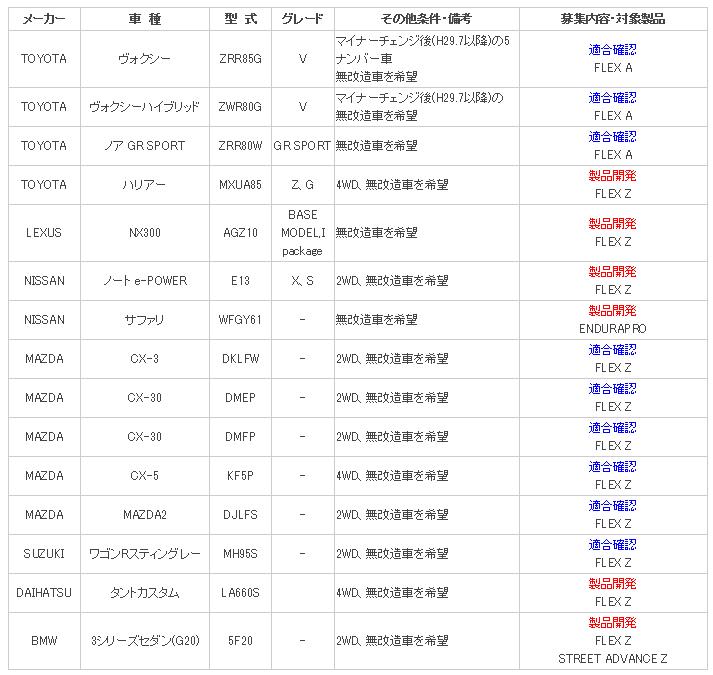Click model code WFGY61
713x675 pixels.
coord(240,320)
